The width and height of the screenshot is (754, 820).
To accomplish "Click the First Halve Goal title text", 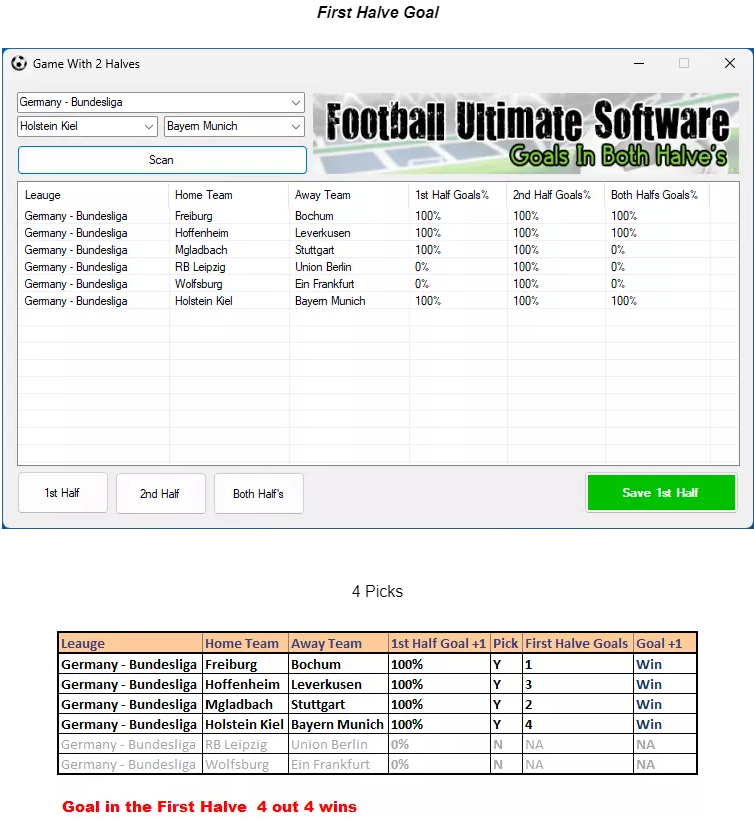I will 378,12.
